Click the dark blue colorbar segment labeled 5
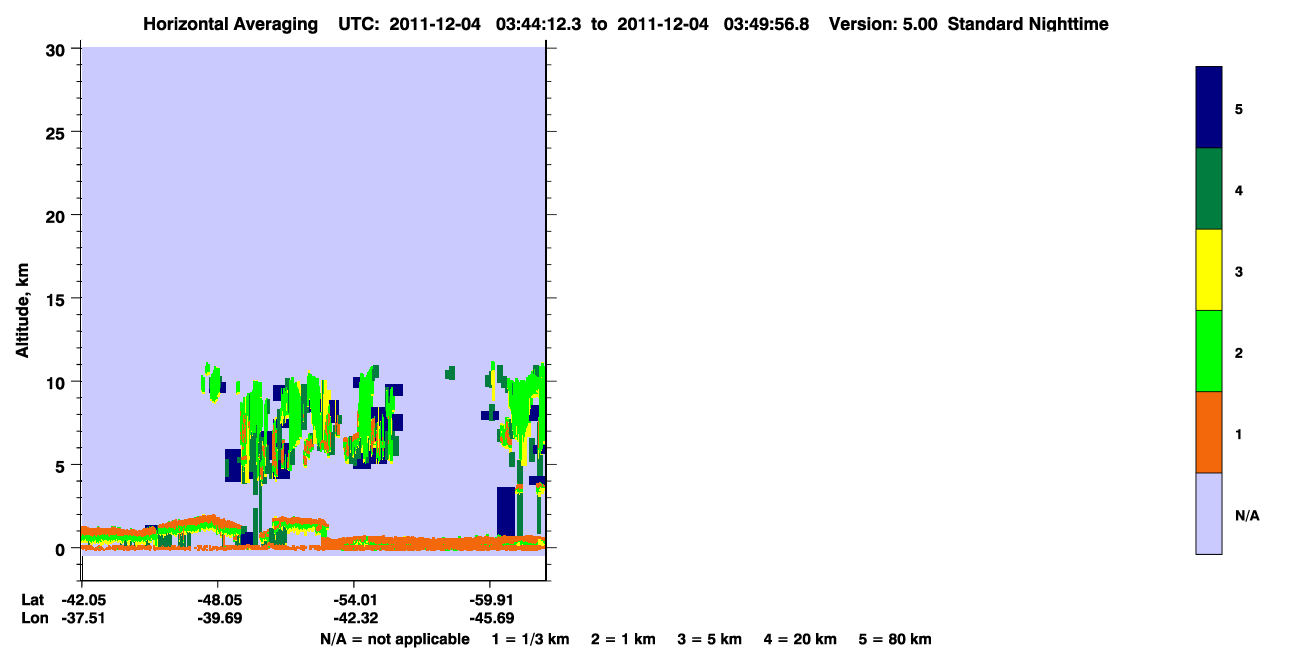 click(x=1209, y=108)
